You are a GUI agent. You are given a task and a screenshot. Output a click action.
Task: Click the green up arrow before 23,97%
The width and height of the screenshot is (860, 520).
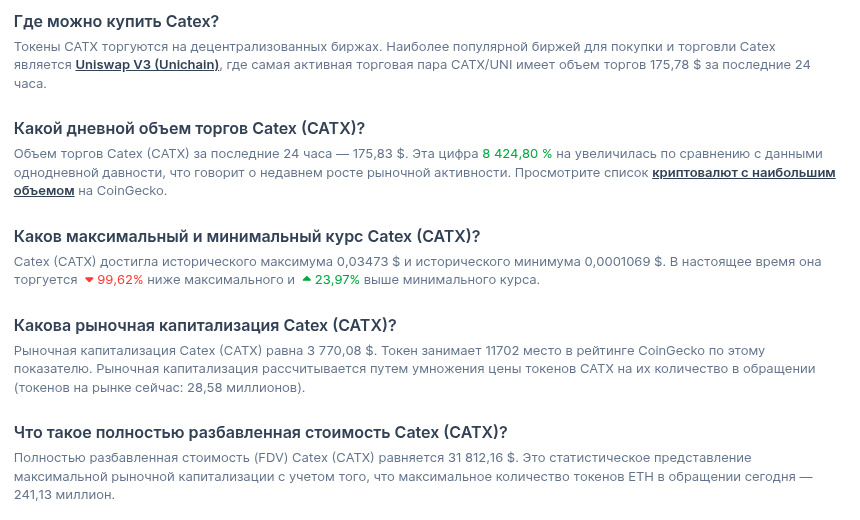pos(306,280)
